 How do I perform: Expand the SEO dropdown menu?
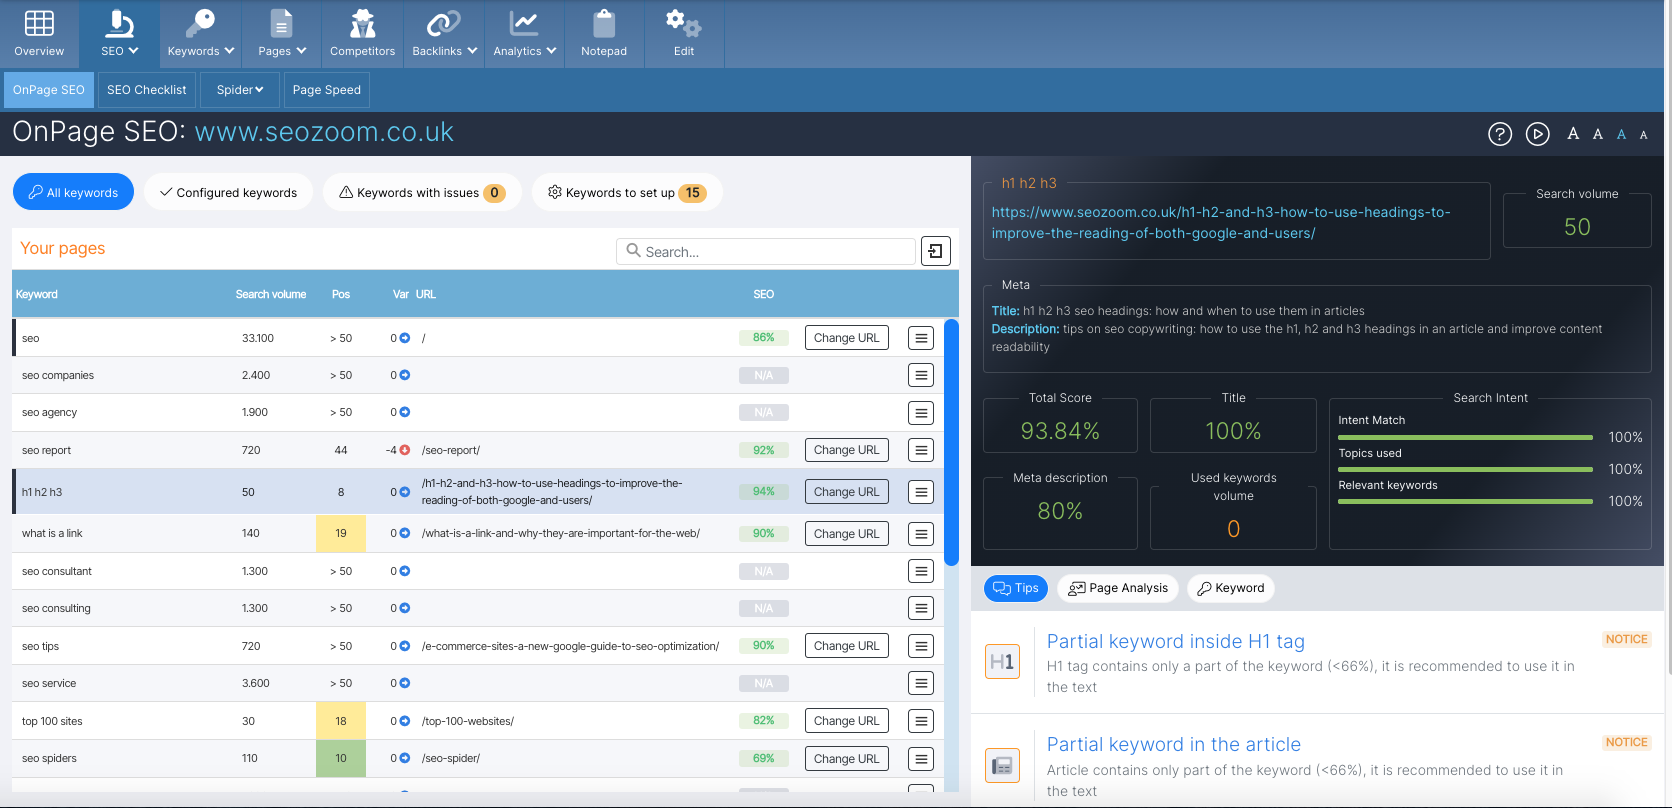pyautogui.click(x=119, y=34)
